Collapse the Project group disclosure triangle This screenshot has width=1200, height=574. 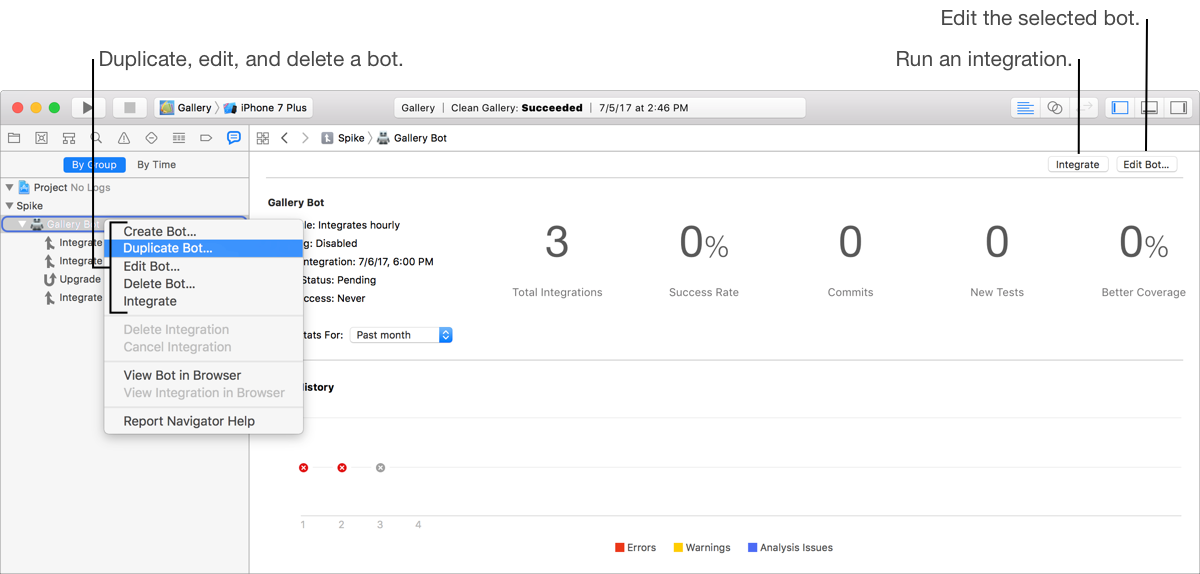pos(10,187)
